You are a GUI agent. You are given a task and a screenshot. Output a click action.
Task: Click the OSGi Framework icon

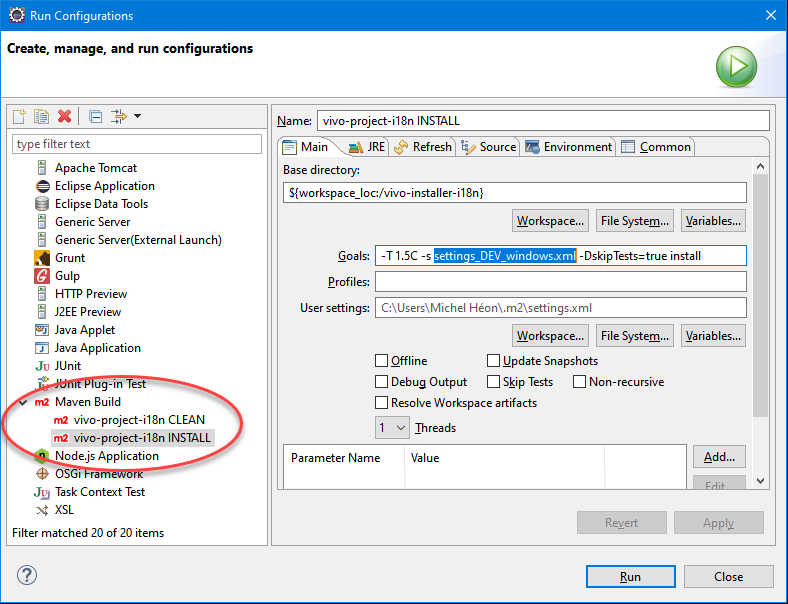pos(43,474)
